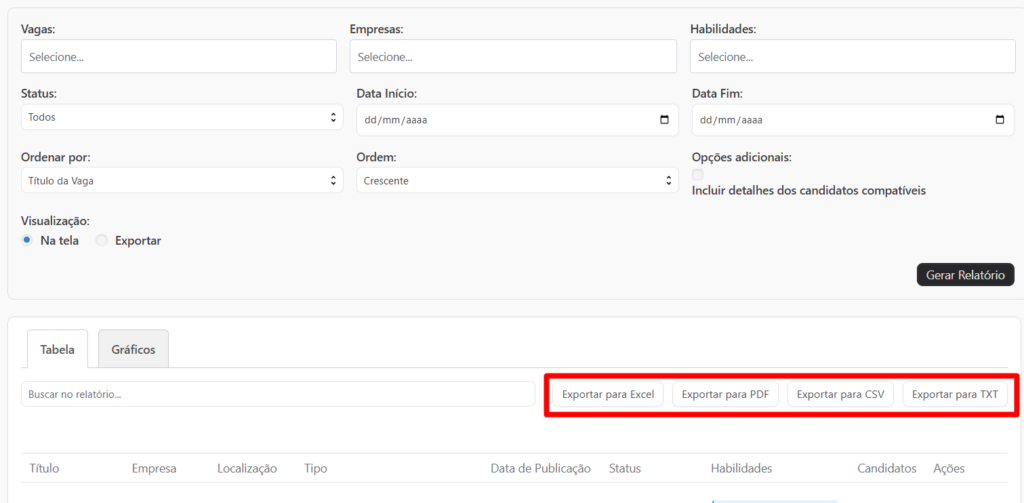
Task: Open the Empresas select field
Action: click(513, 57)
